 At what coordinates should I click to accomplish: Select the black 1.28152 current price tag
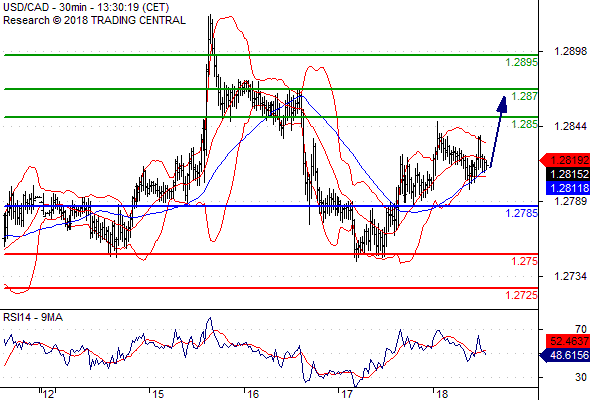pos(568,174)
